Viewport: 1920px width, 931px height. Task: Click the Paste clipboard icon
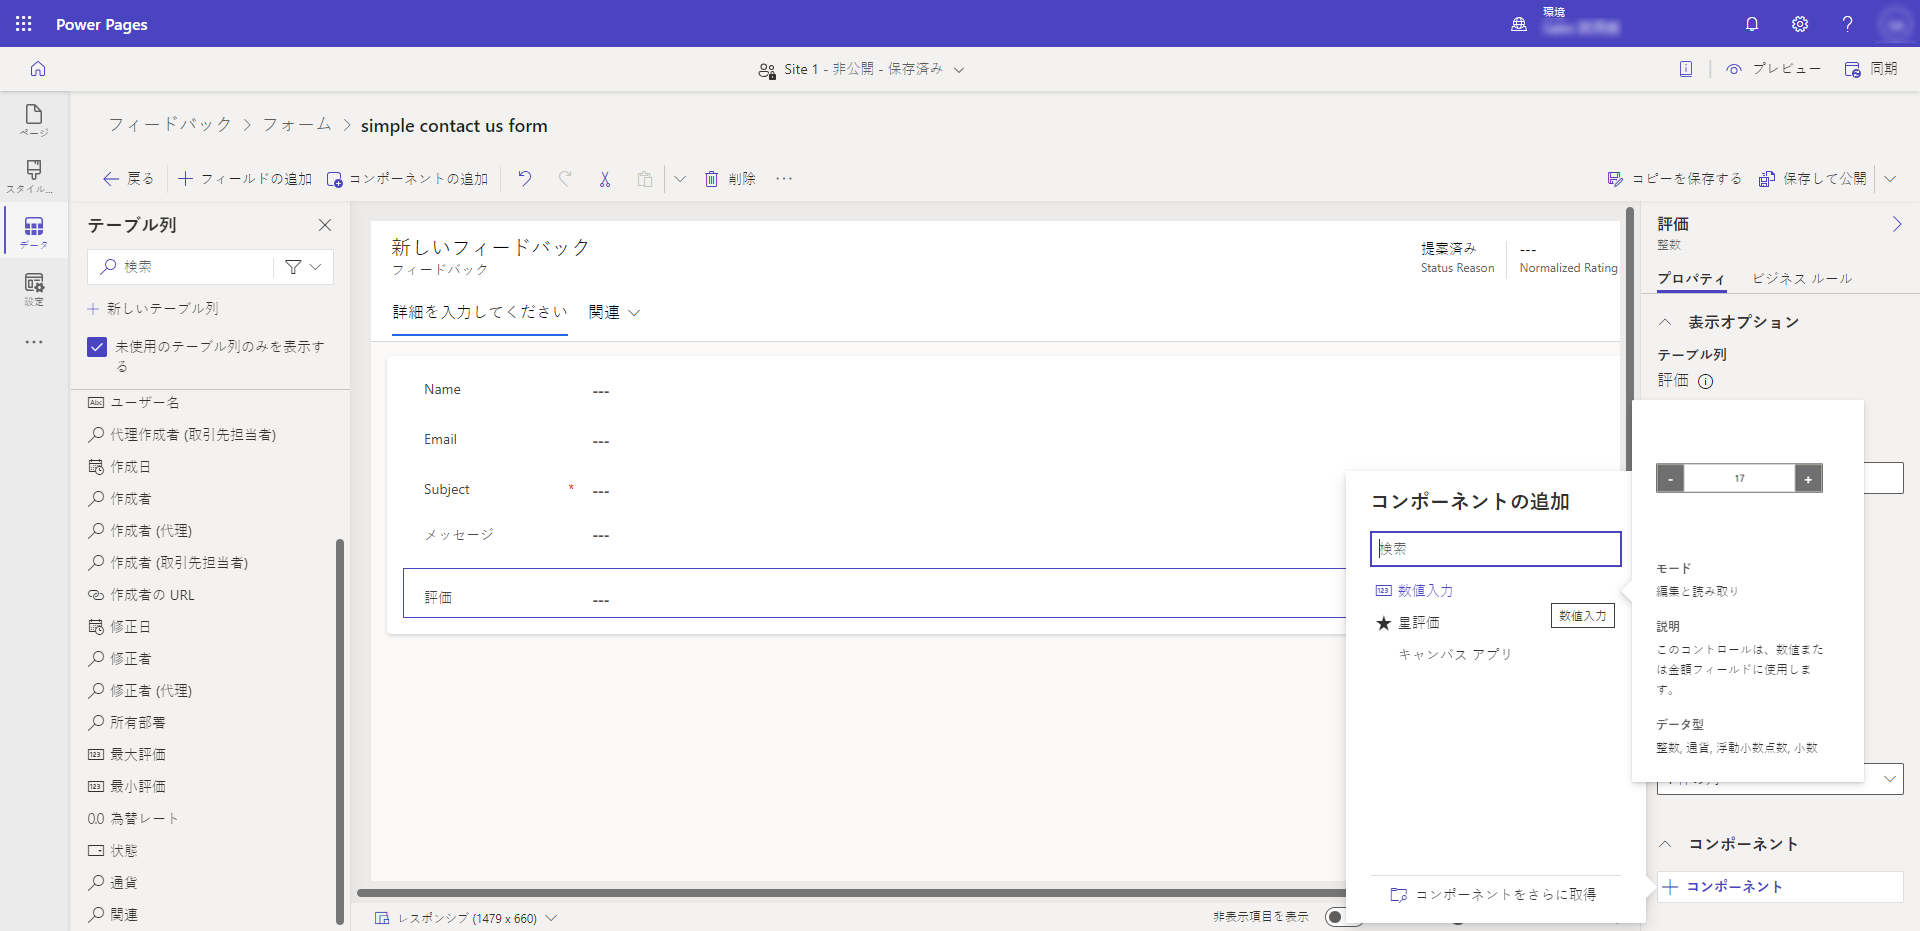645,179
